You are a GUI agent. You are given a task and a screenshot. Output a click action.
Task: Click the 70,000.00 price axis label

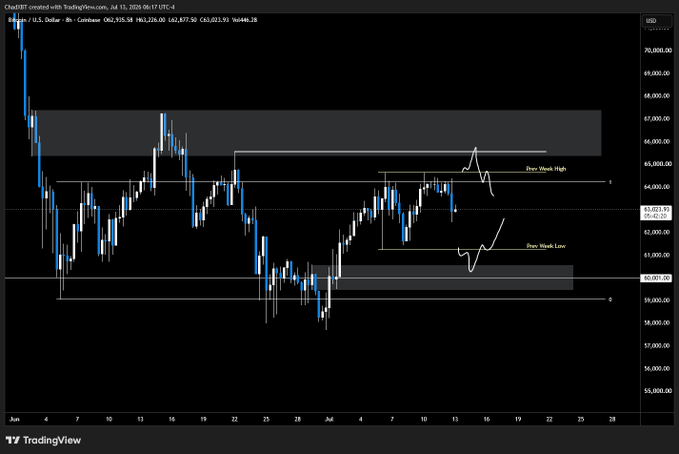click(x=657, y=50)
